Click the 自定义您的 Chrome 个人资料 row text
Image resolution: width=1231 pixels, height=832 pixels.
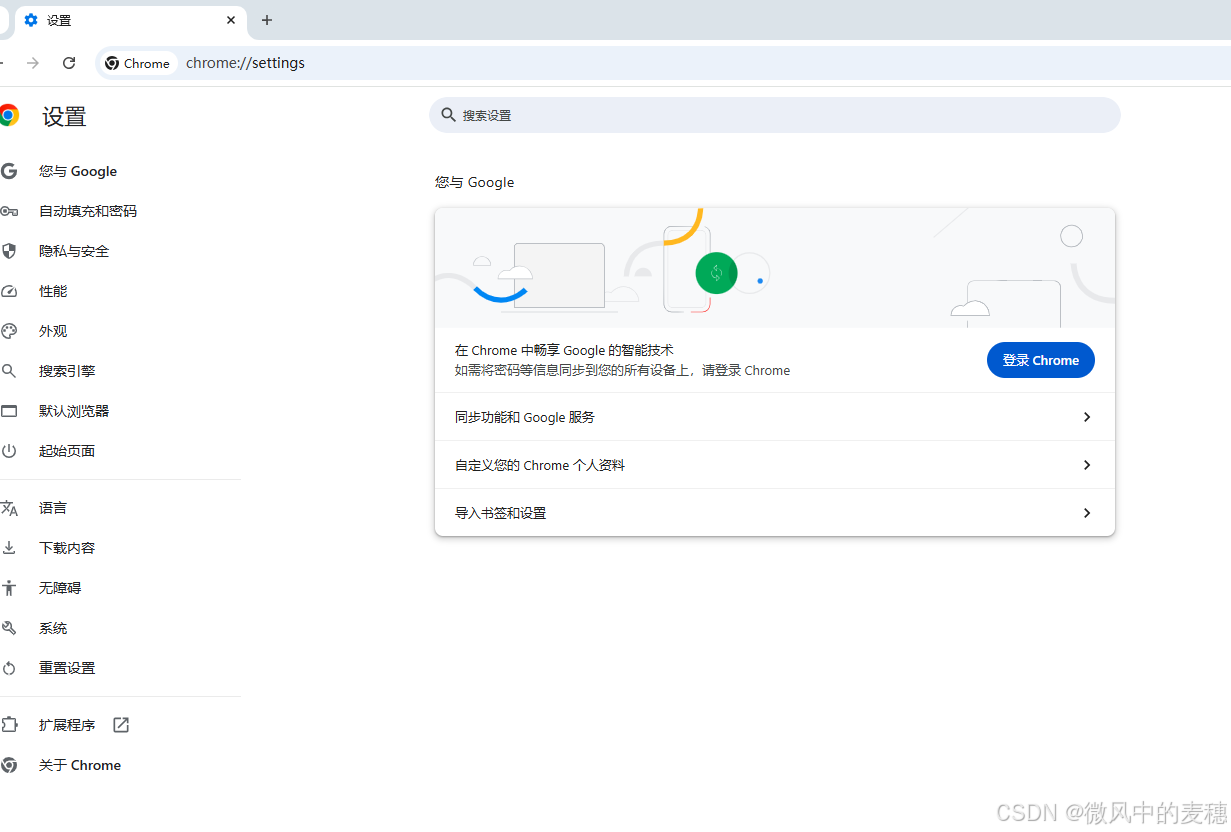pos(540,465)
